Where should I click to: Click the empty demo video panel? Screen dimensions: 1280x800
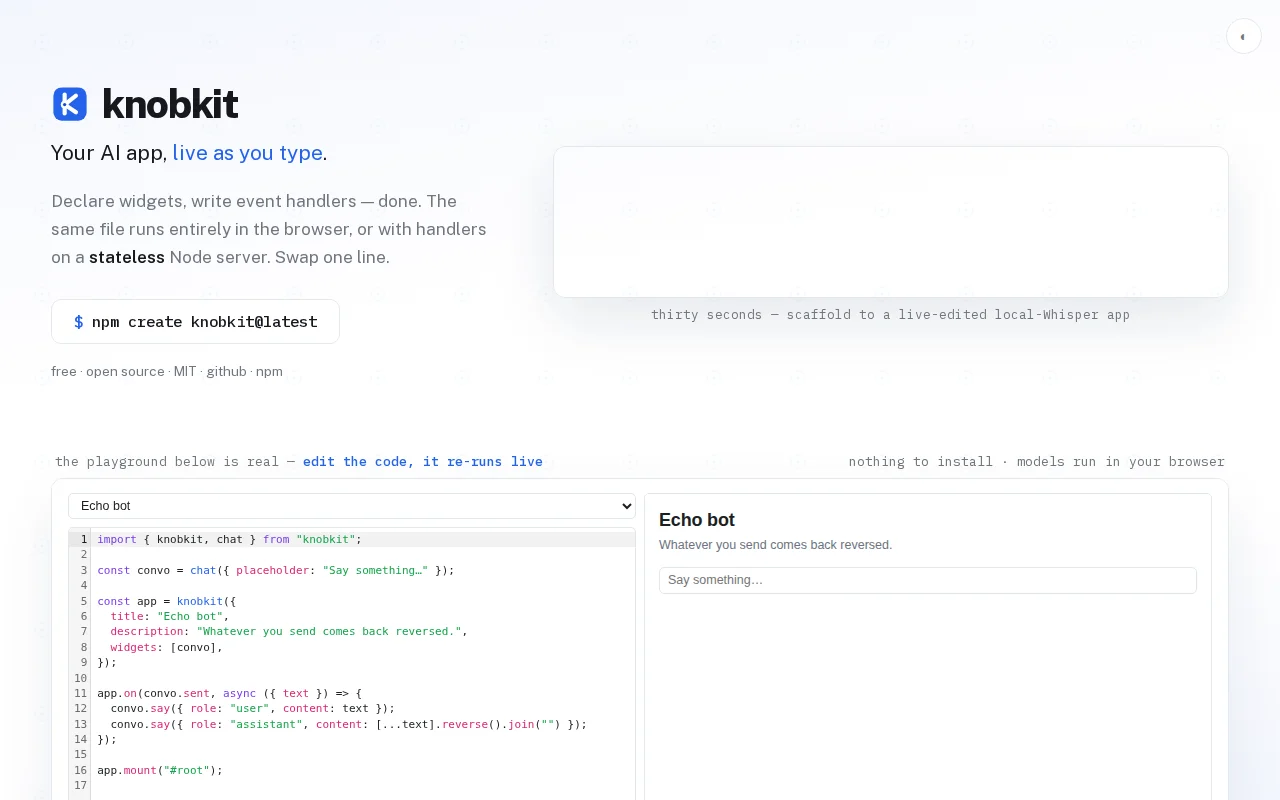pyautogui.click(x=891, y=222)
